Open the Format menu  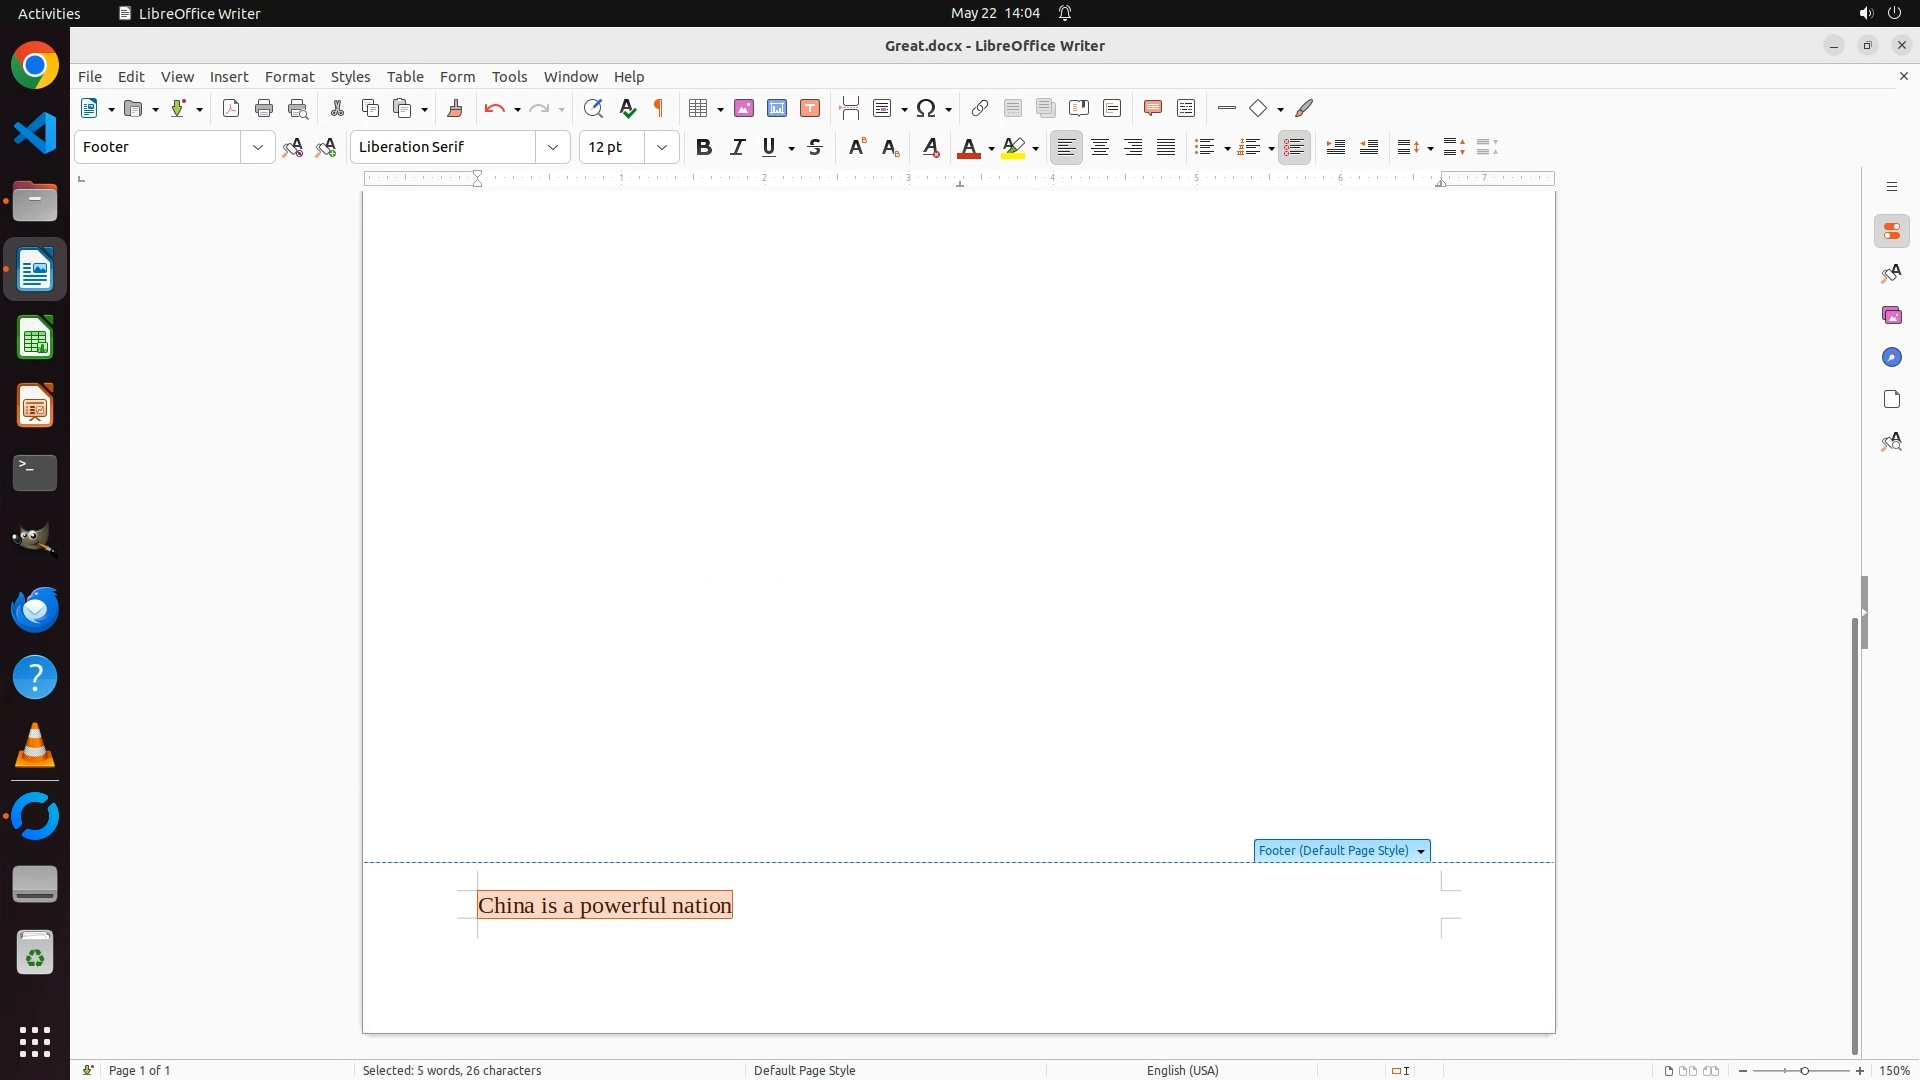point(289,77)
